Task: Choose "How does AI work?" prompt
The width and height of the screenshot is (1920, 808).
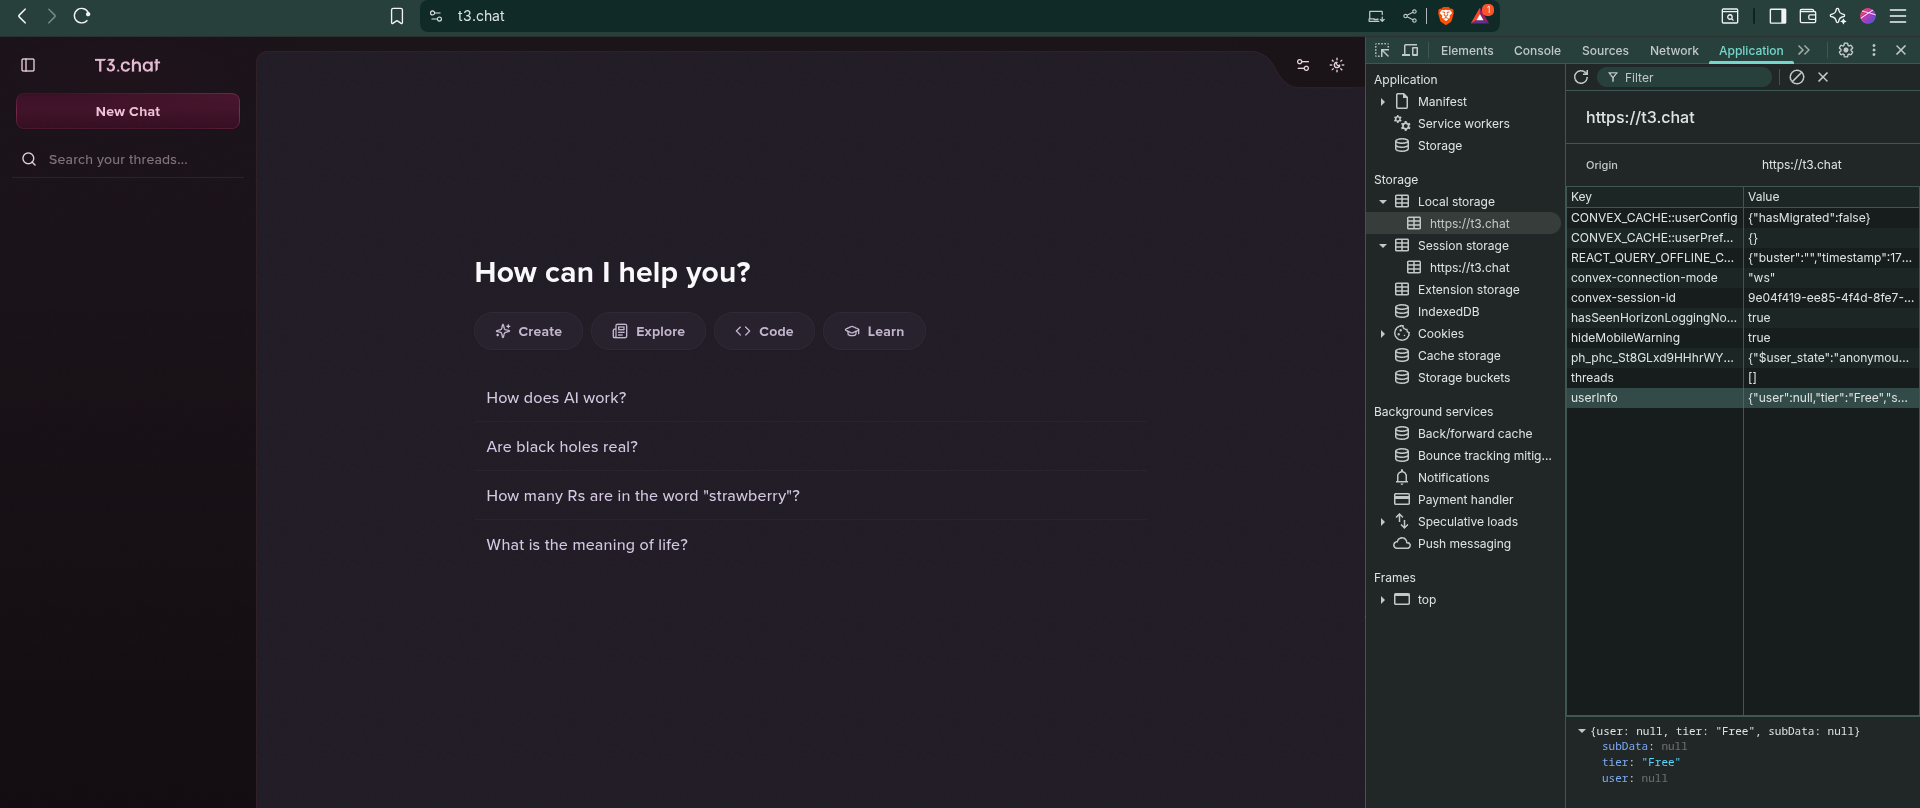Action: (810, 398)
